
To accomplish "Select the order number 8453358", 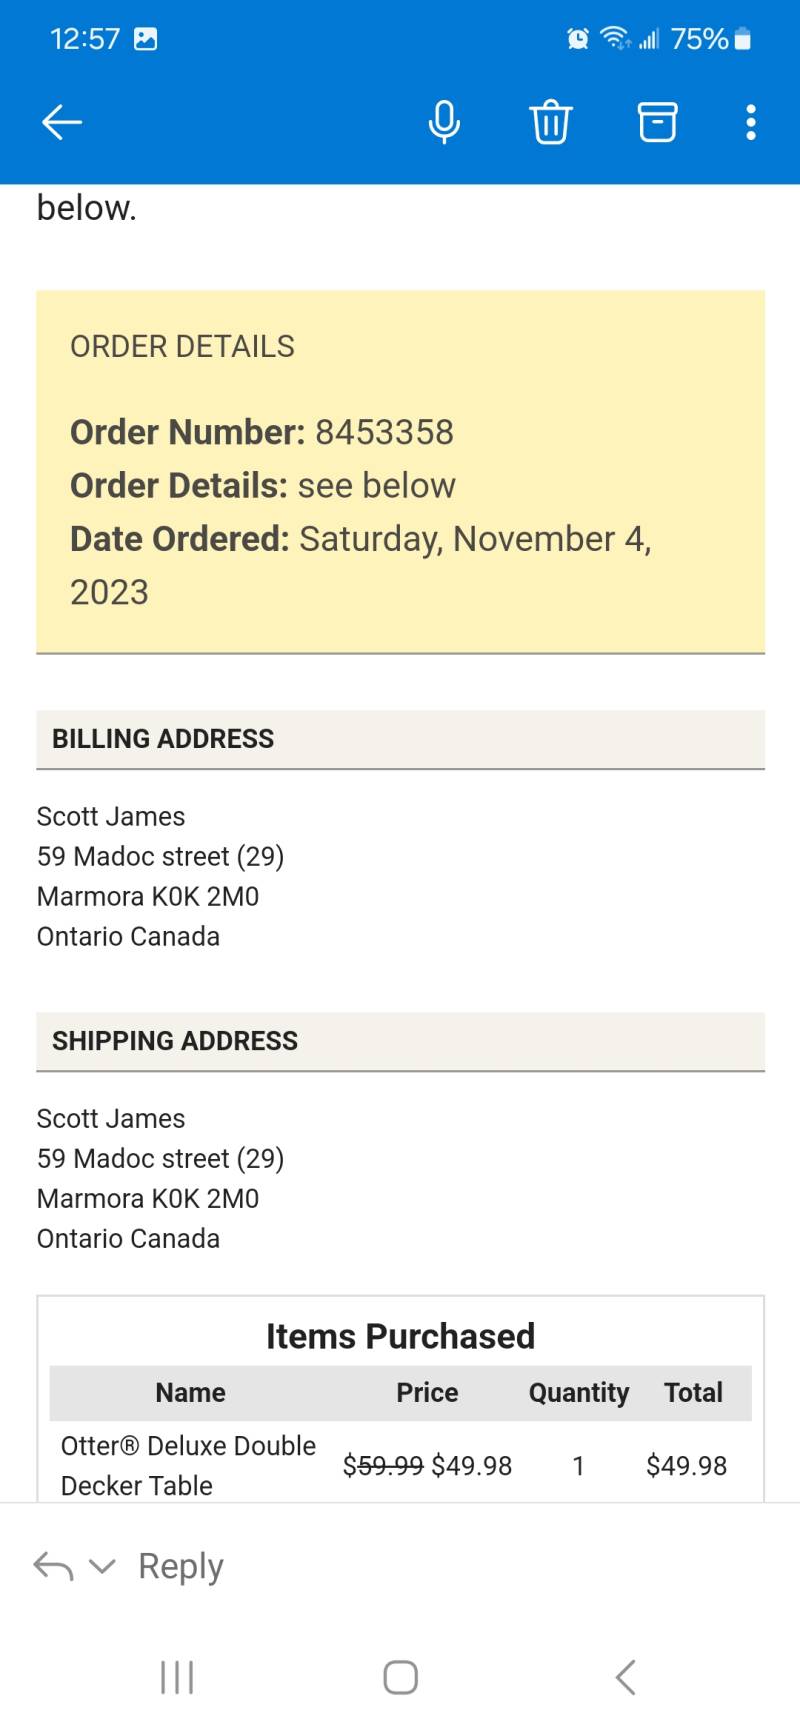I will (384, 432).
